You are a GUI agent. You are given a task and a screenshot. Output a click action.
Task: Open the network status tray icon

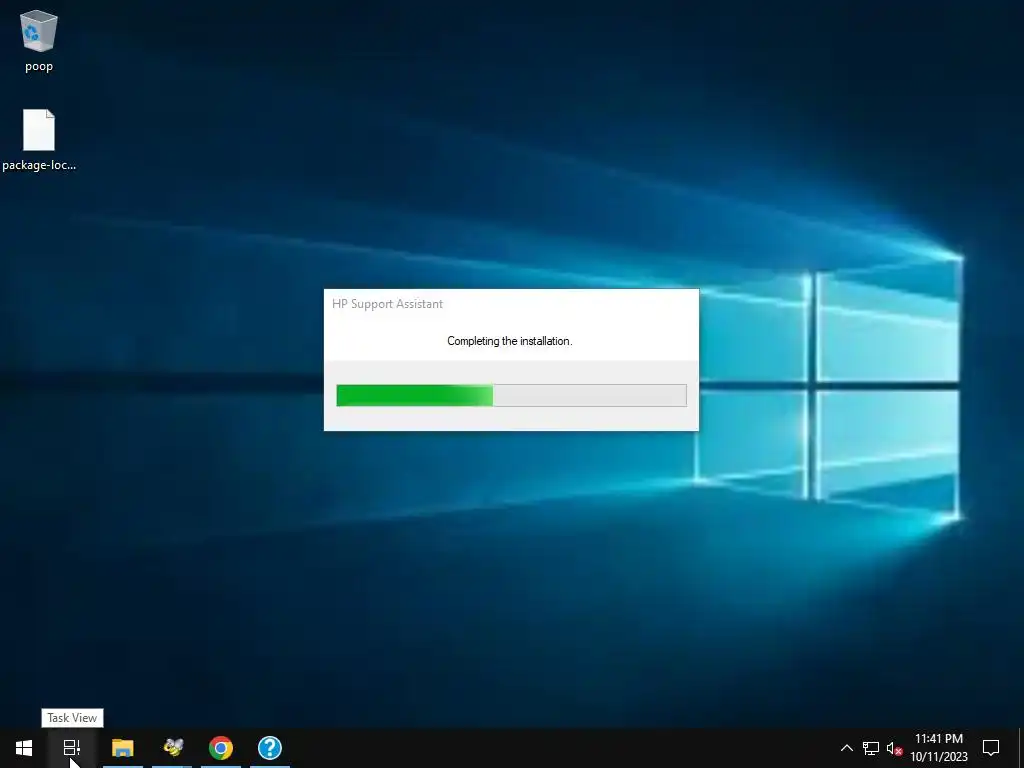[x=871, y=748]
